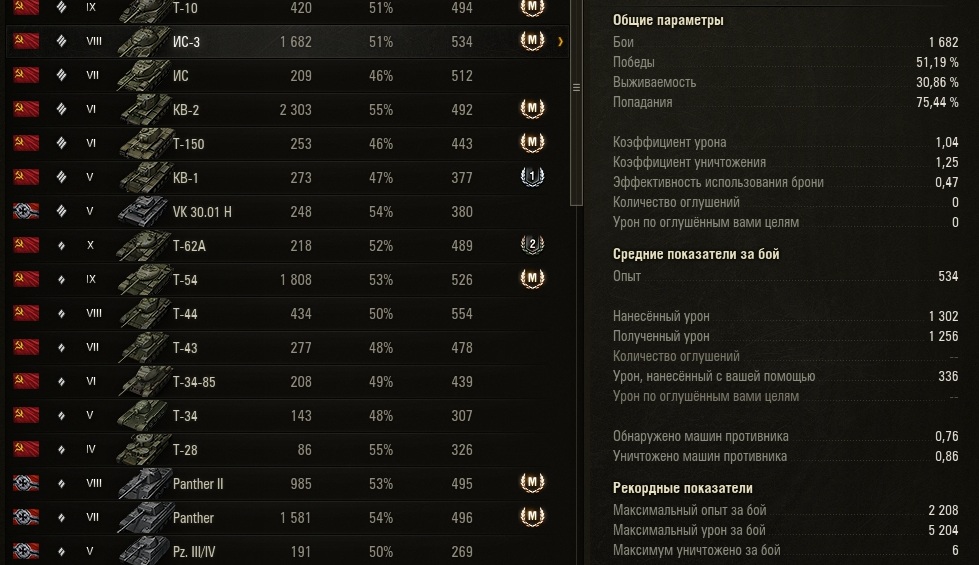Select the Т-28 tank in the list
Viewport: 979px width, 565px height.
[x=185, y=450]
